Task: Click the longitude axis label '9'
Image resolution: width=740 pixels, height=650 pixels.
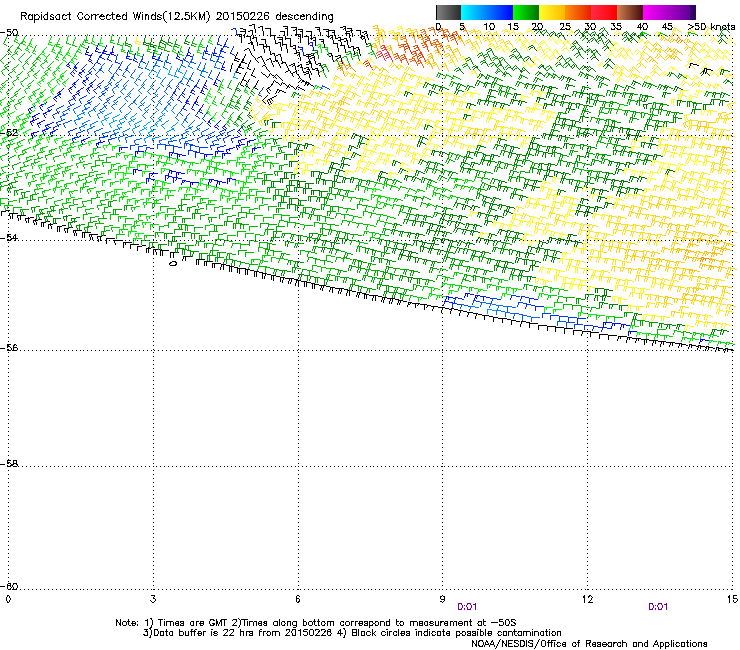Action: [443, 599]
